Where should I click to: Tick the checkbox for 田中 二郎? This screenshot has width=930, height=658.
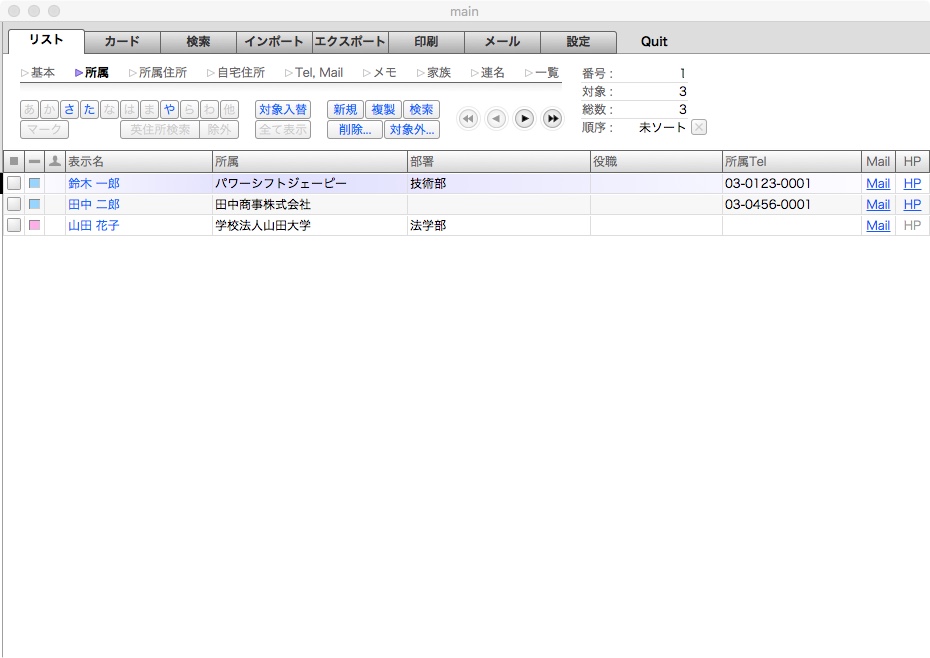pyautogui.click(x=14, y=205)
